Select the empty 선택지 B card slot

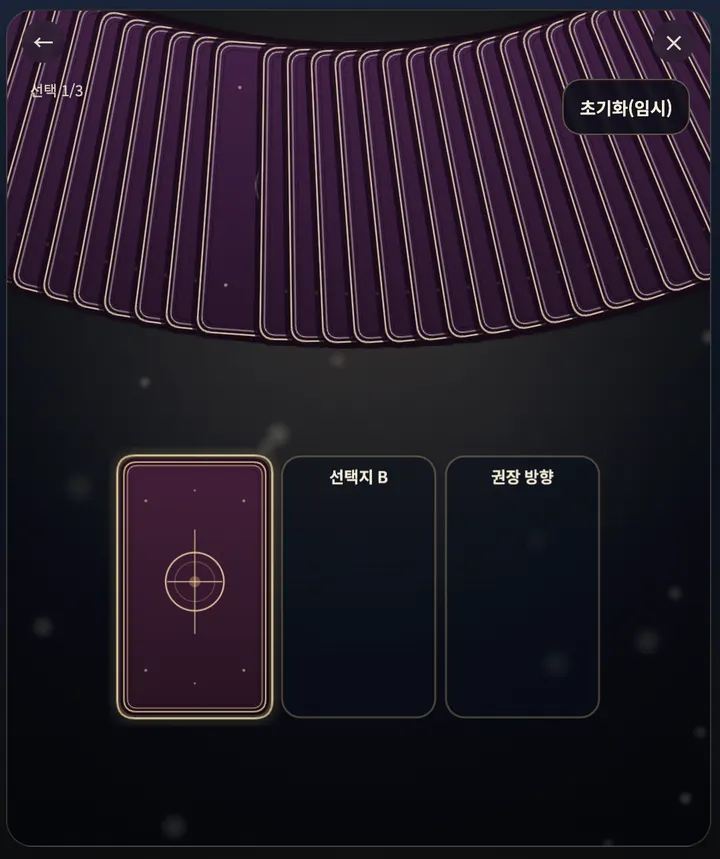358,587
